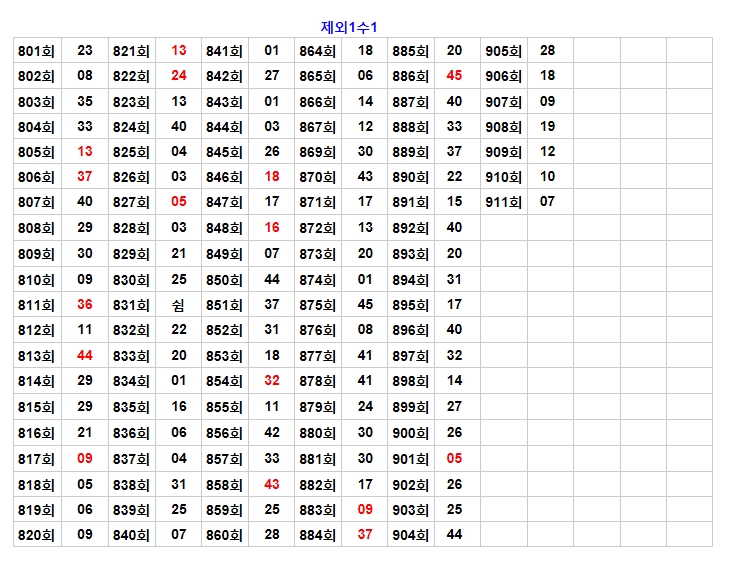Select value 28 beside 905회
731x579 pixels.
point(548,51)
